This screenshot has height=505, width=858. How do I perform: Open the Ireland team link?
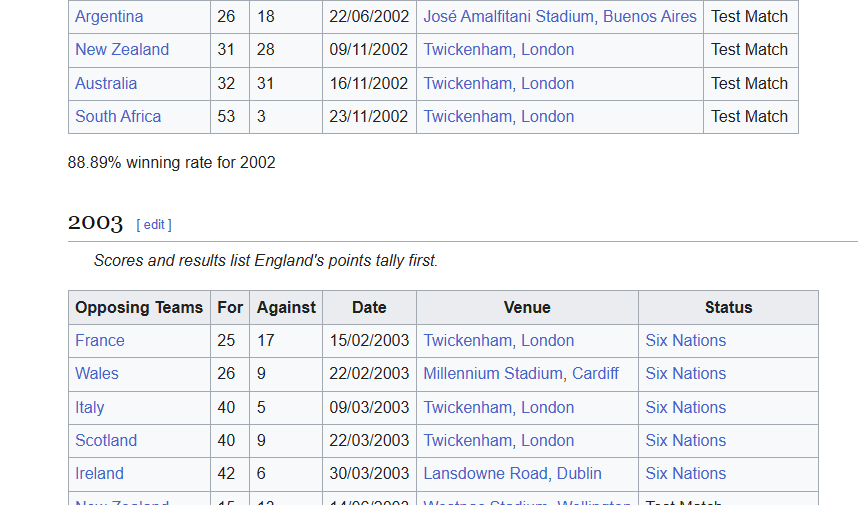click(x=100, y=473)
